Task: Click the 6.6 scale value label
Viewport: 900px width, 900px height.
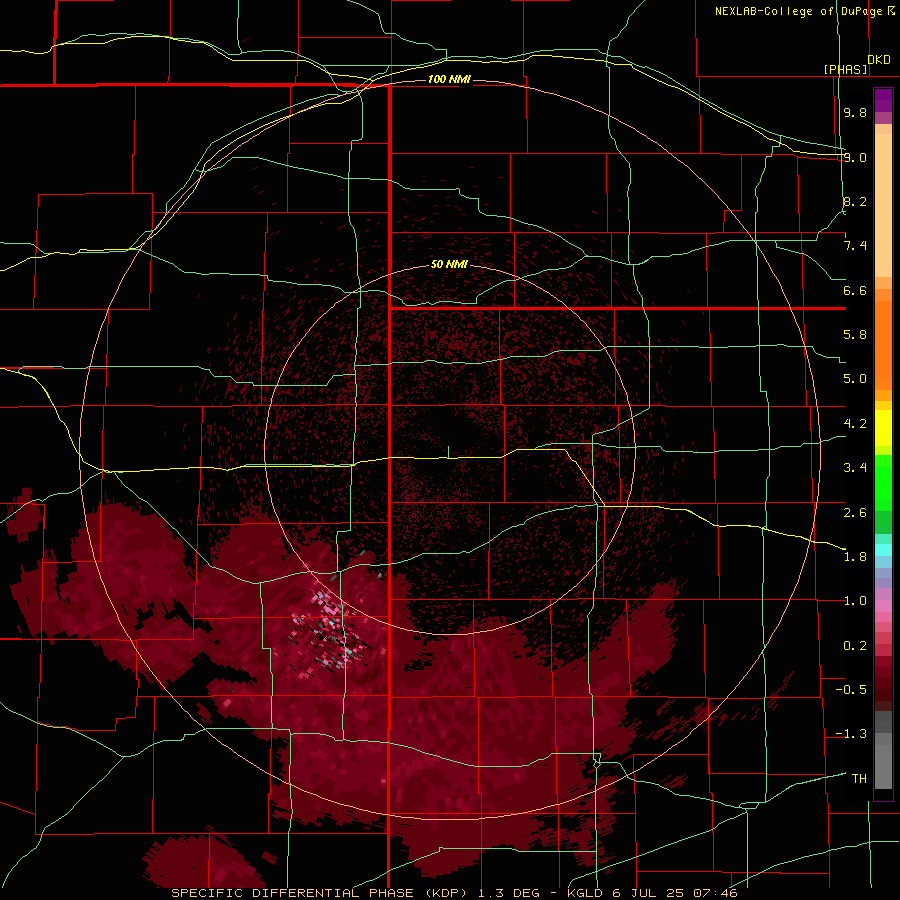Action: coord(855,290)
